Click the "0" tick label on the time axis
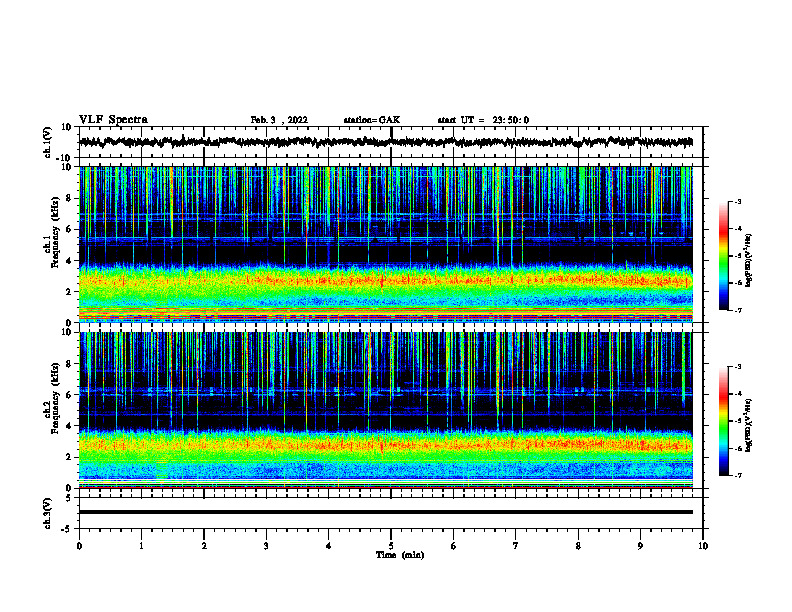This screenshot has width=792, height=612. pos(79,546)
